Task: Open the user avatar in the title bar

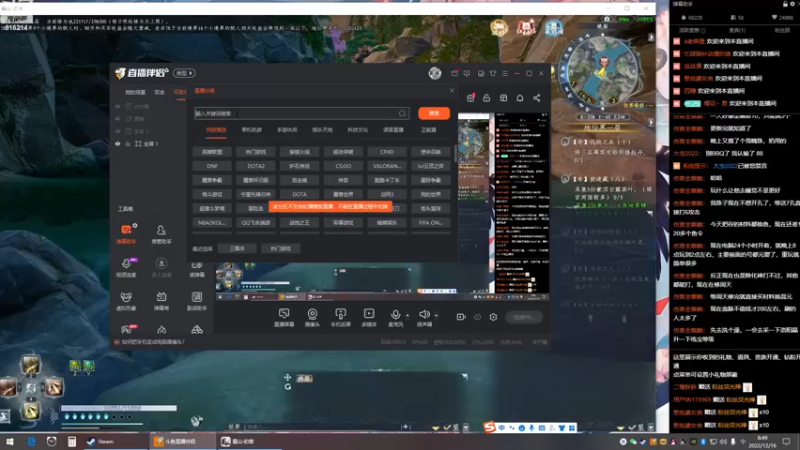Action: coord(435,73)
